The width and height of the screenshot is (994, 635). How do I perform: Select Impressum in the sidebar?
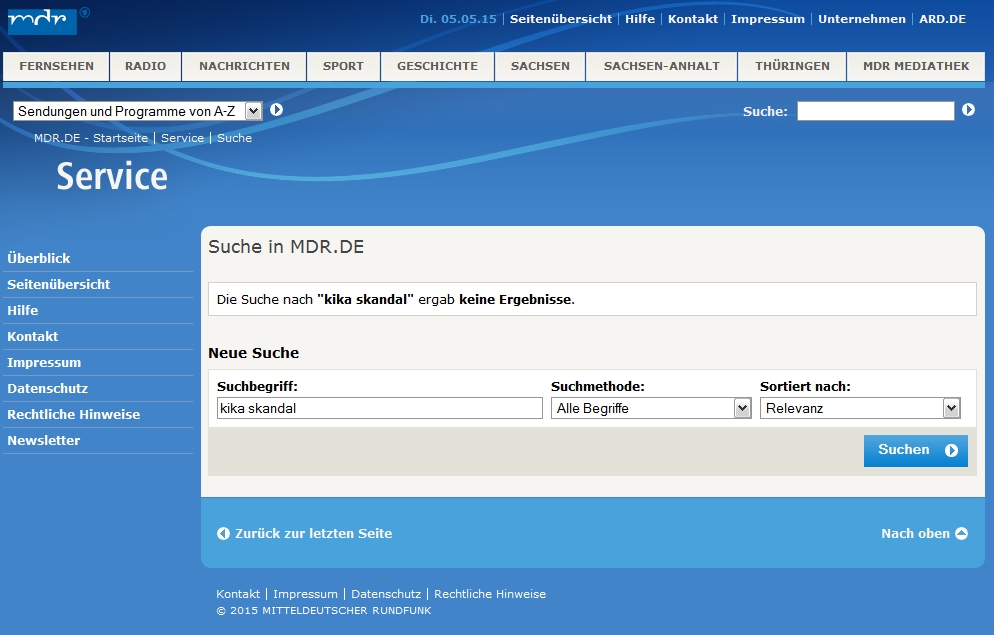pyautogui.click(x=44, y=362)
